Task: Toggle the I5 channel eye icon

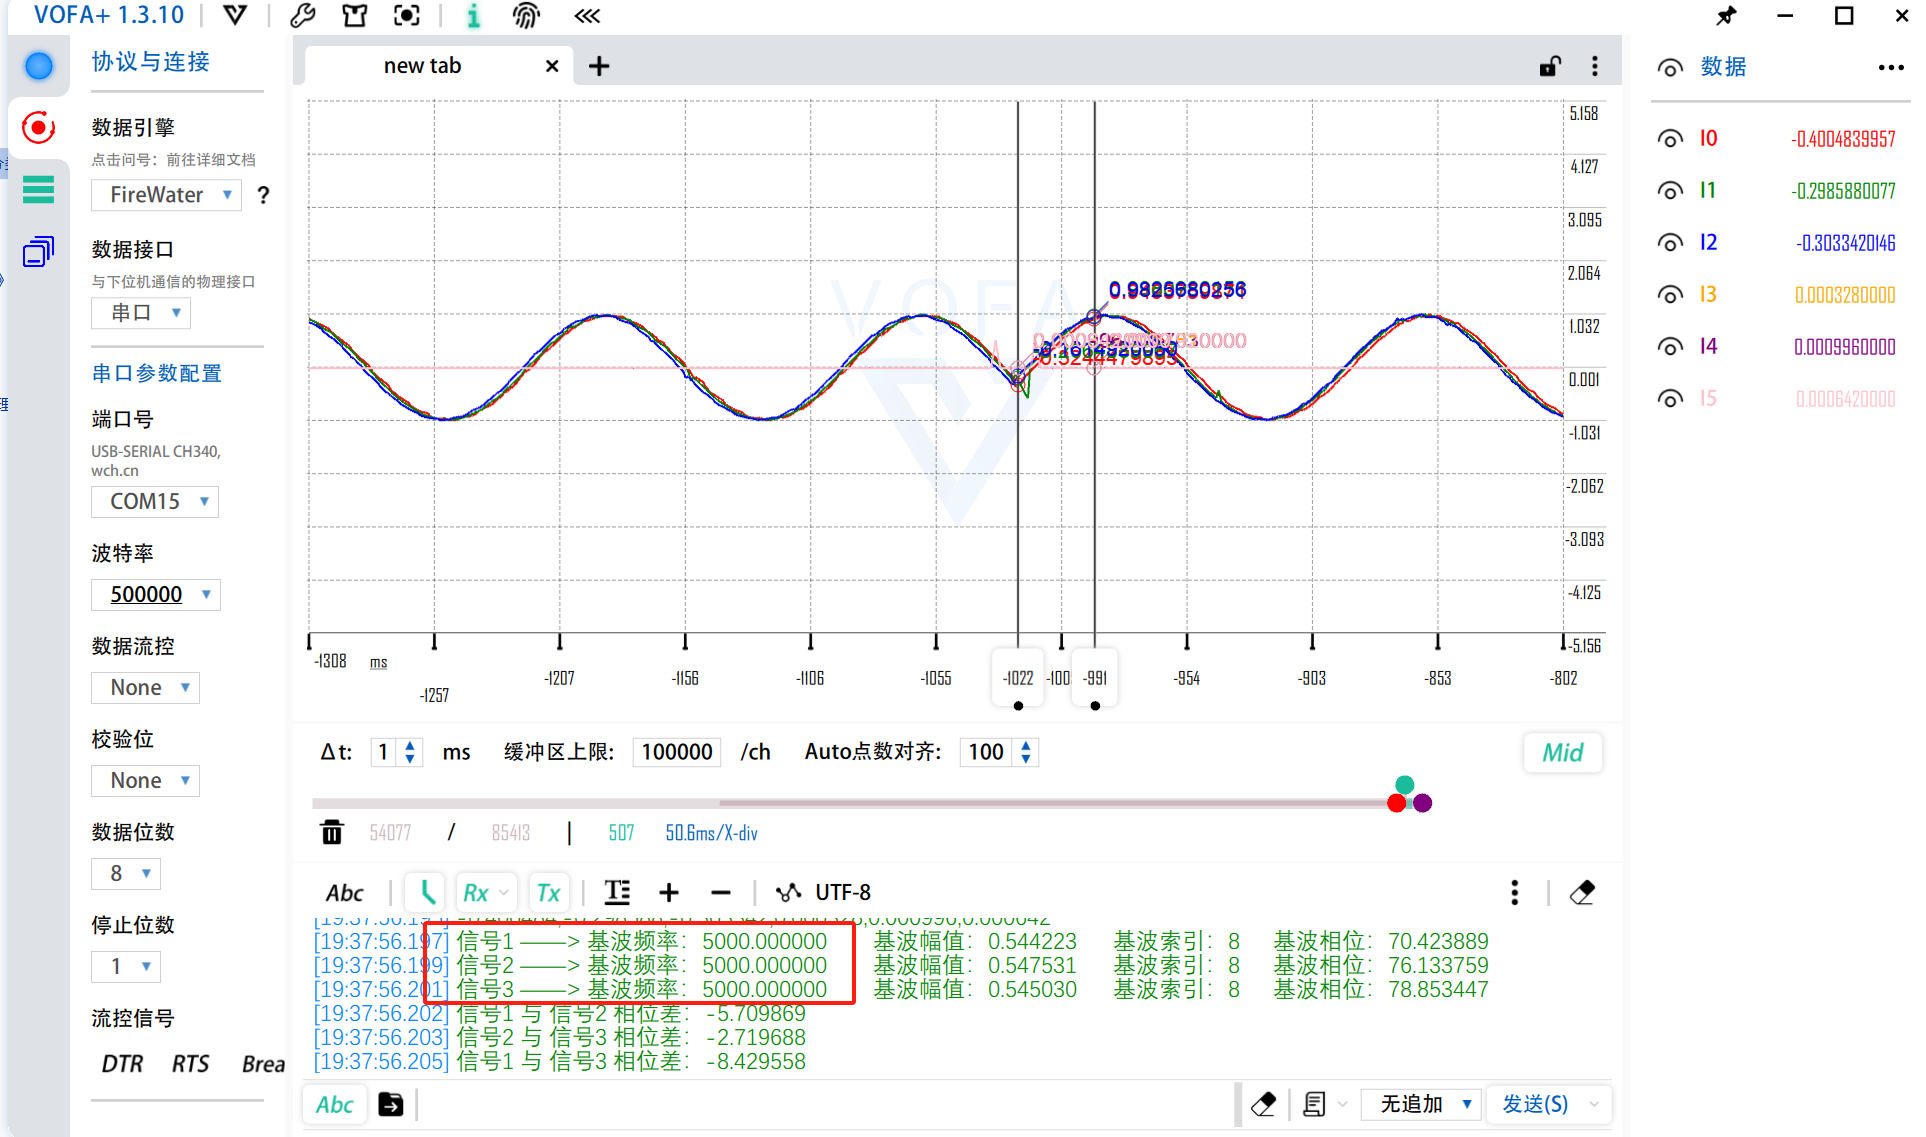Action: (x=1669, y=399)
